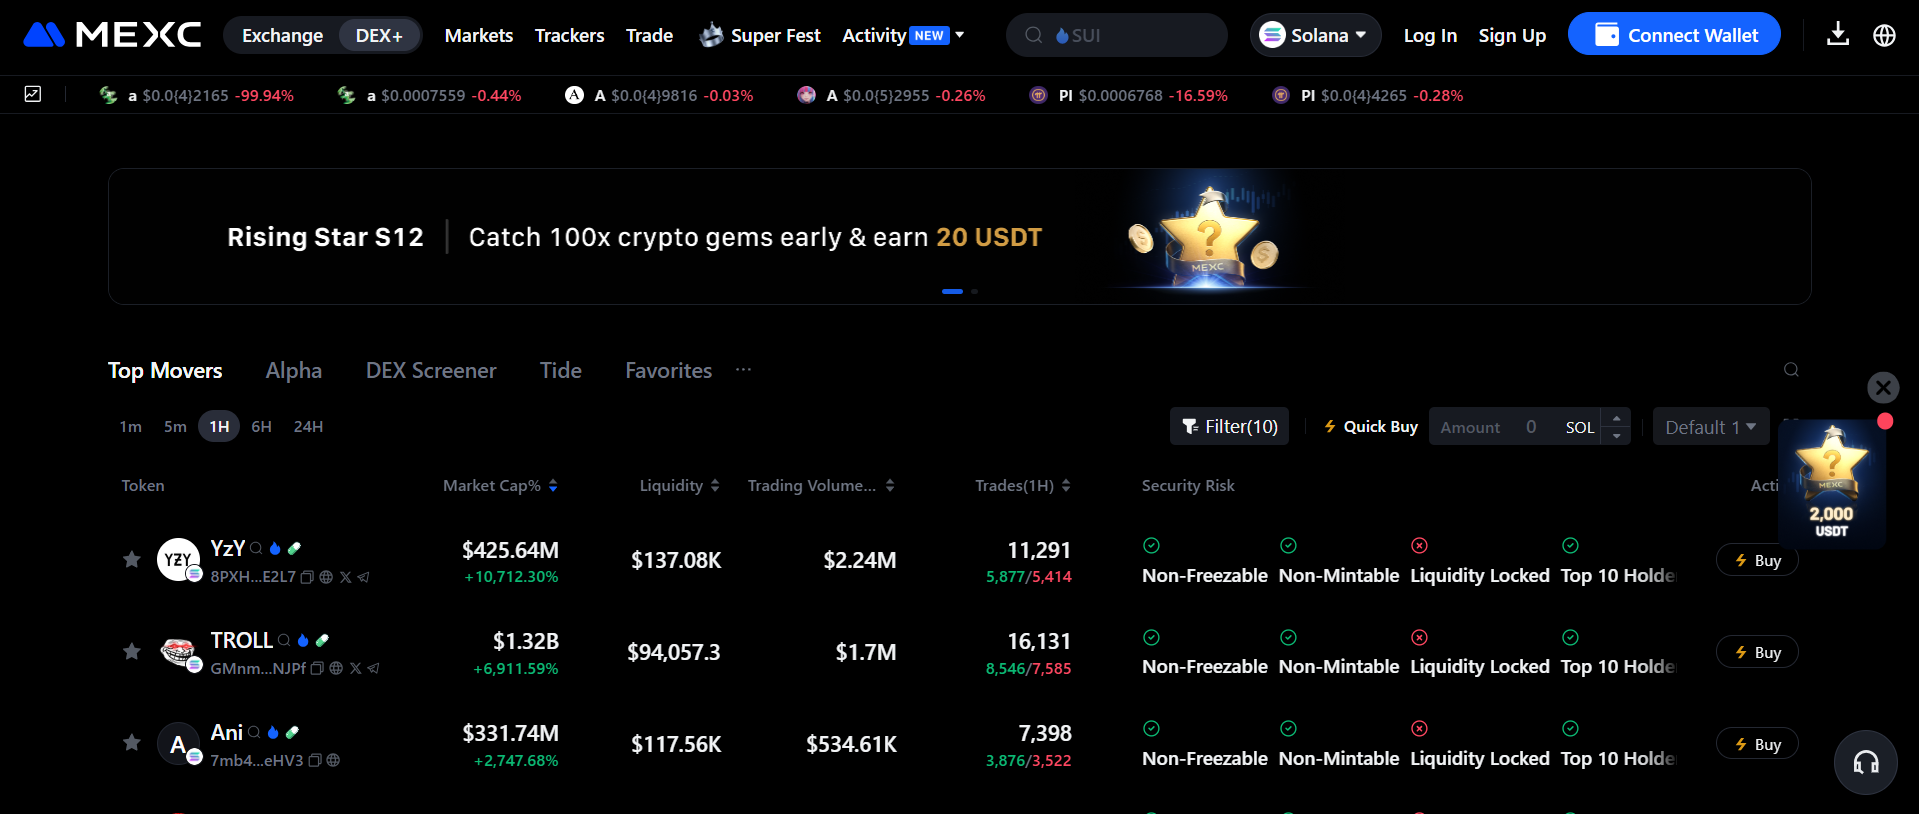Screen dimensions: 1919x814
Task: Select the 1H timeframe
Action: click(x=219, y=426)
